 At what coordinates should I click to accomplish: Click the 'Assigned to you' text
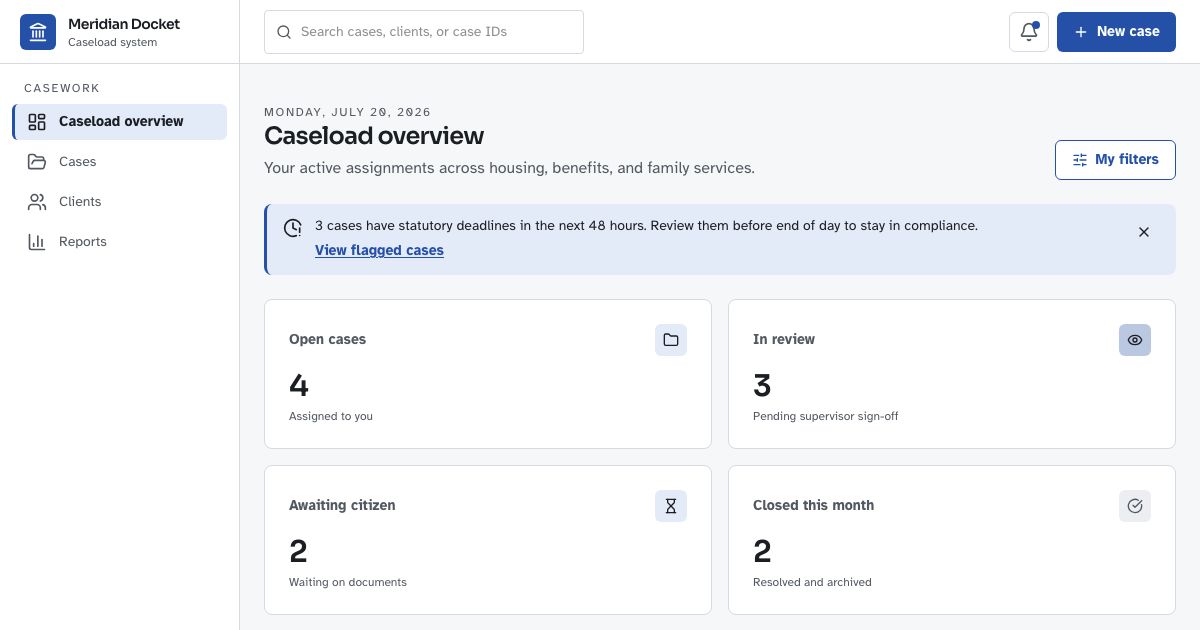331,416
